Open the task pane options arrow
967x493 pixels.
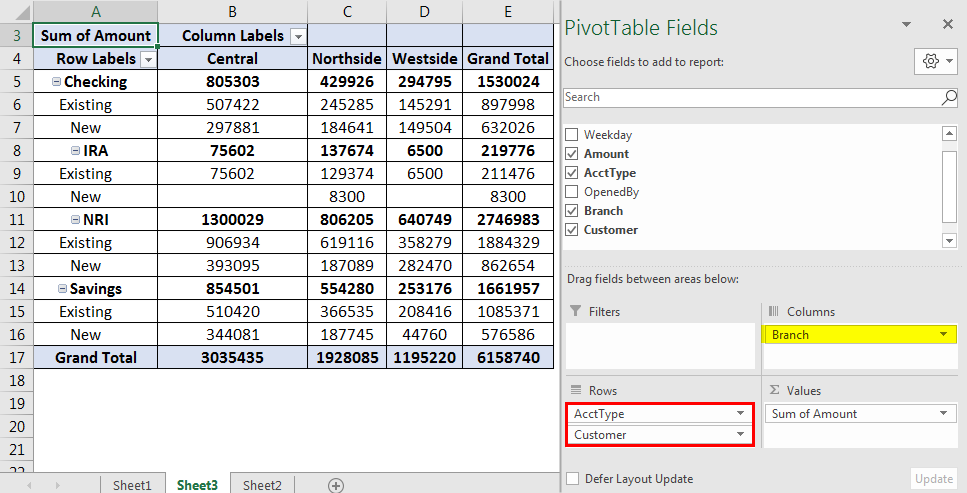point(906,24)
